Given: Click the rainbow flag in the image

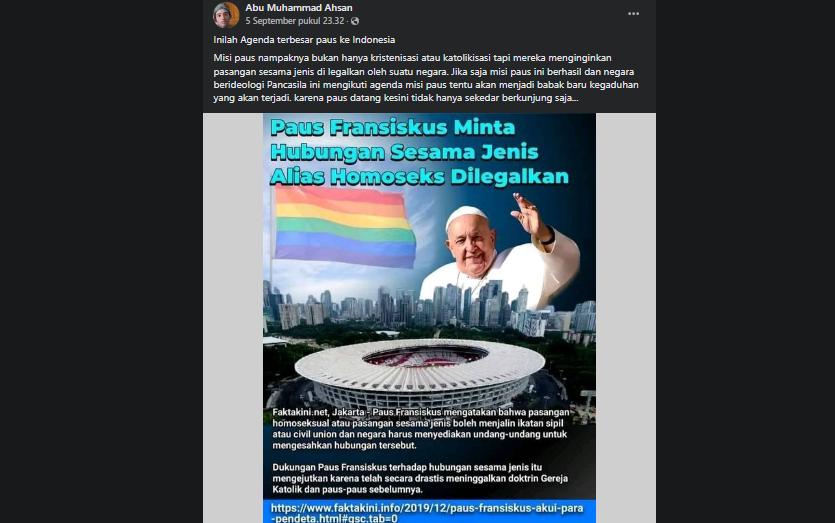Looking at the screenshot, I should click(344, 227).
